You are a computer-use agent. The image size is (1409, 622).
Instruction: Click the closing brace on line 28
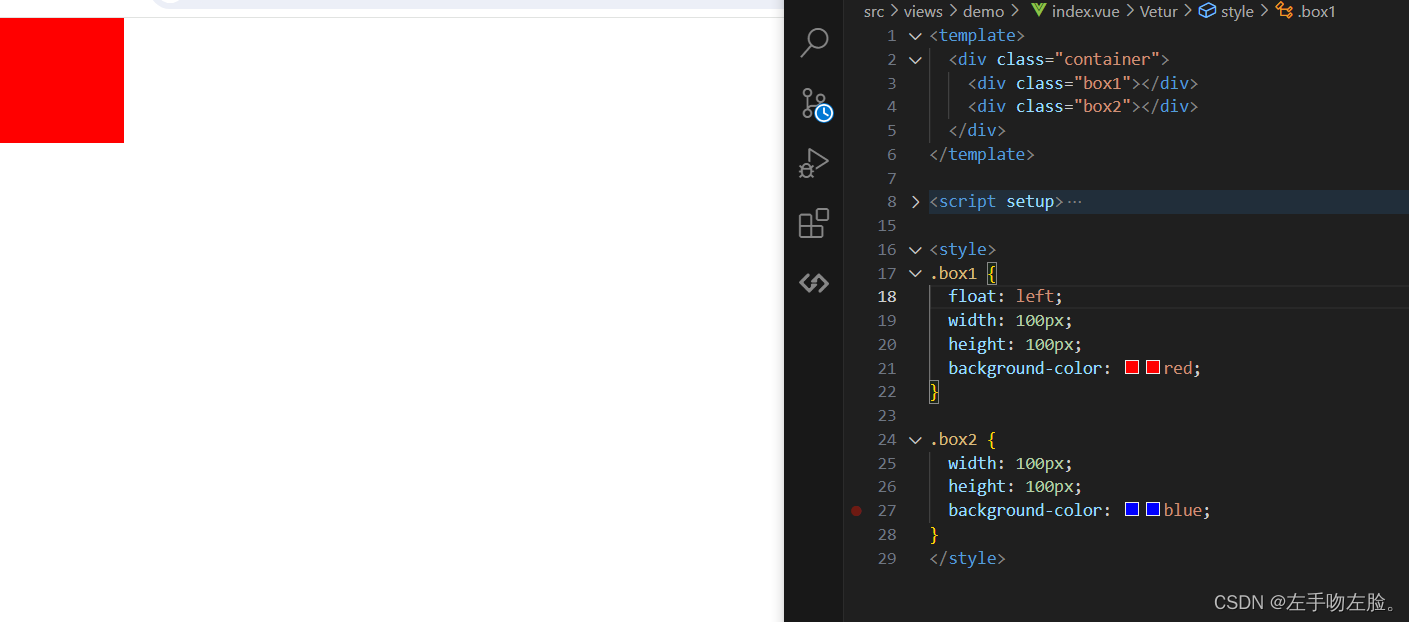934,535
